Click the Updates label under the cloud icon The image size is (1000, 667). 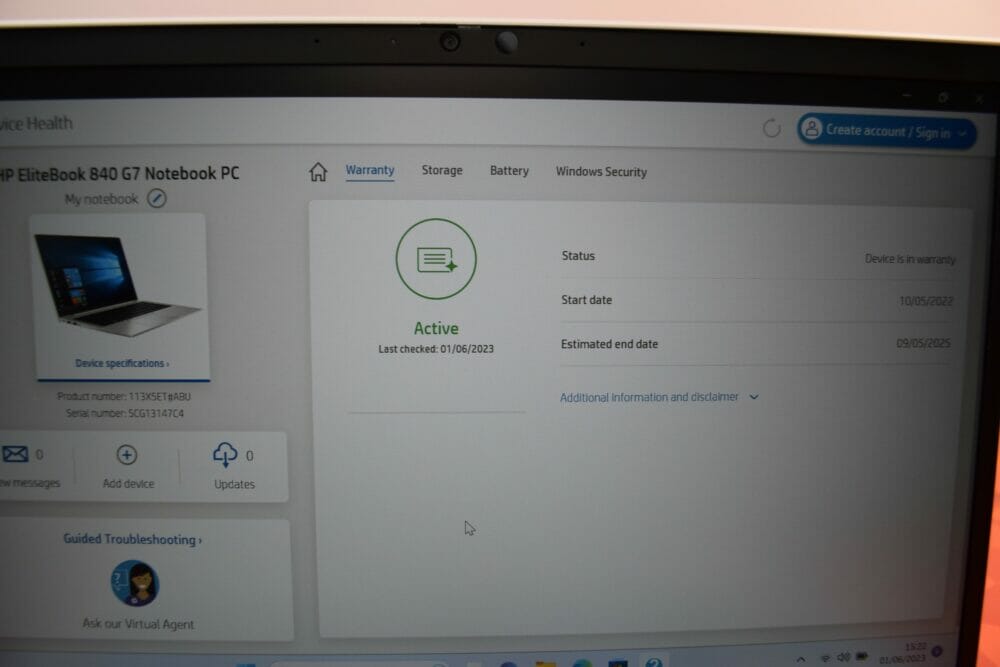[234, 484]
